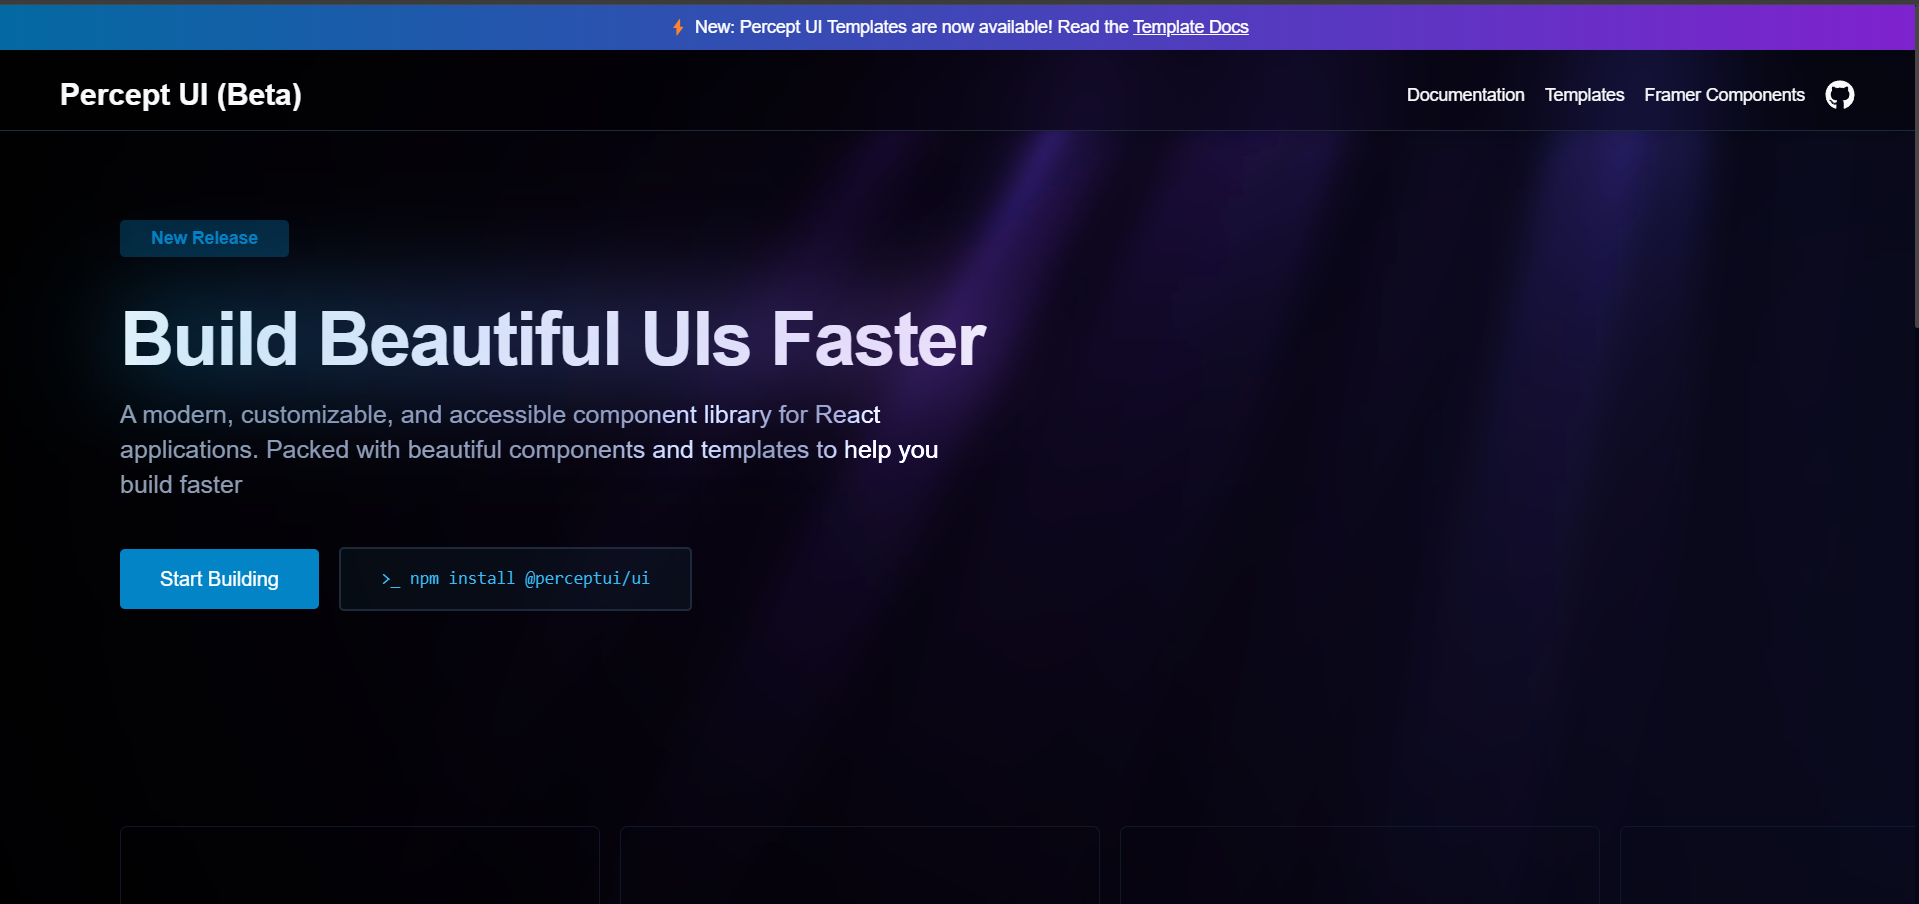Open the Percept UI GitHub repository icon
The image size is (1919, 904).
[x=1840, y=95]
